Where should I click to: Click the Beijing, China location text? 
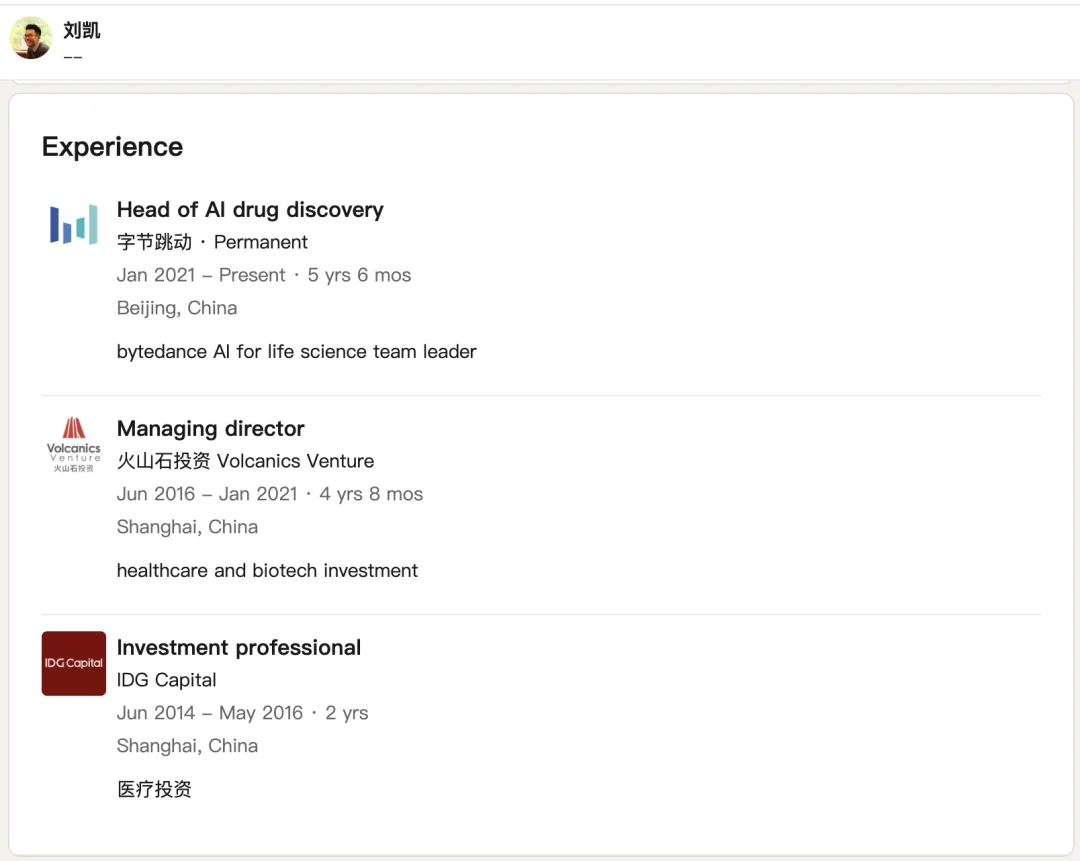pyautogui.click(x=177, y=308)
